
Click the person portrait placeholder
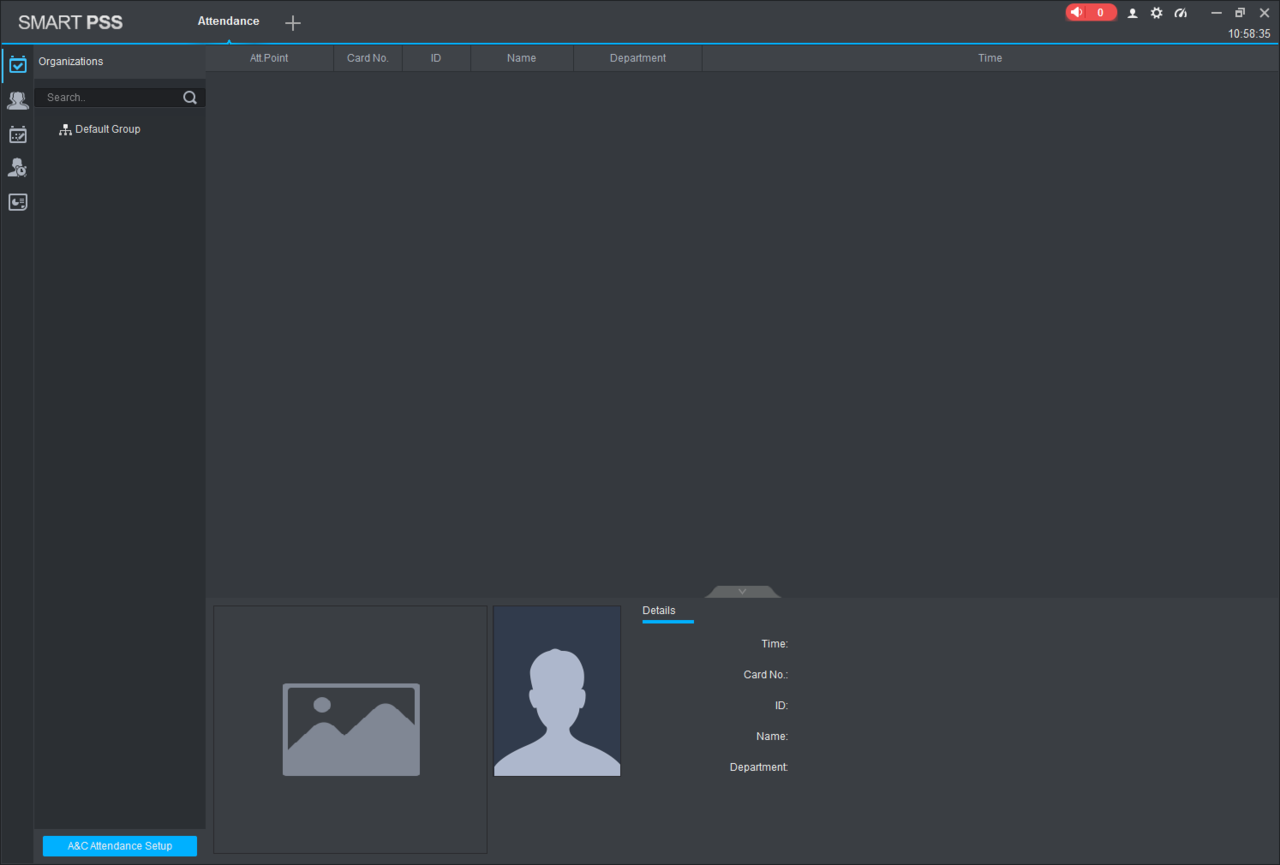[x=557, y=691]
